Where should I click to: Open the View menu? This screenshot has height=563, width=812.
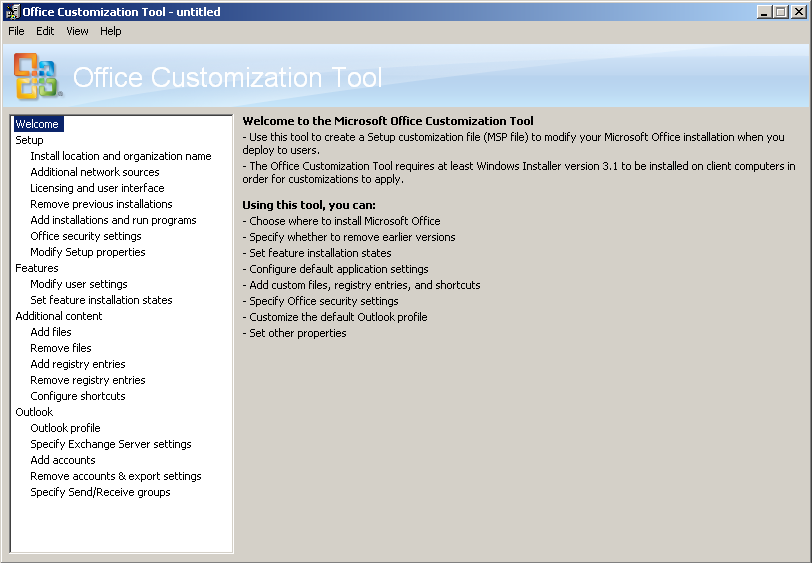click(x=77, y=31)
